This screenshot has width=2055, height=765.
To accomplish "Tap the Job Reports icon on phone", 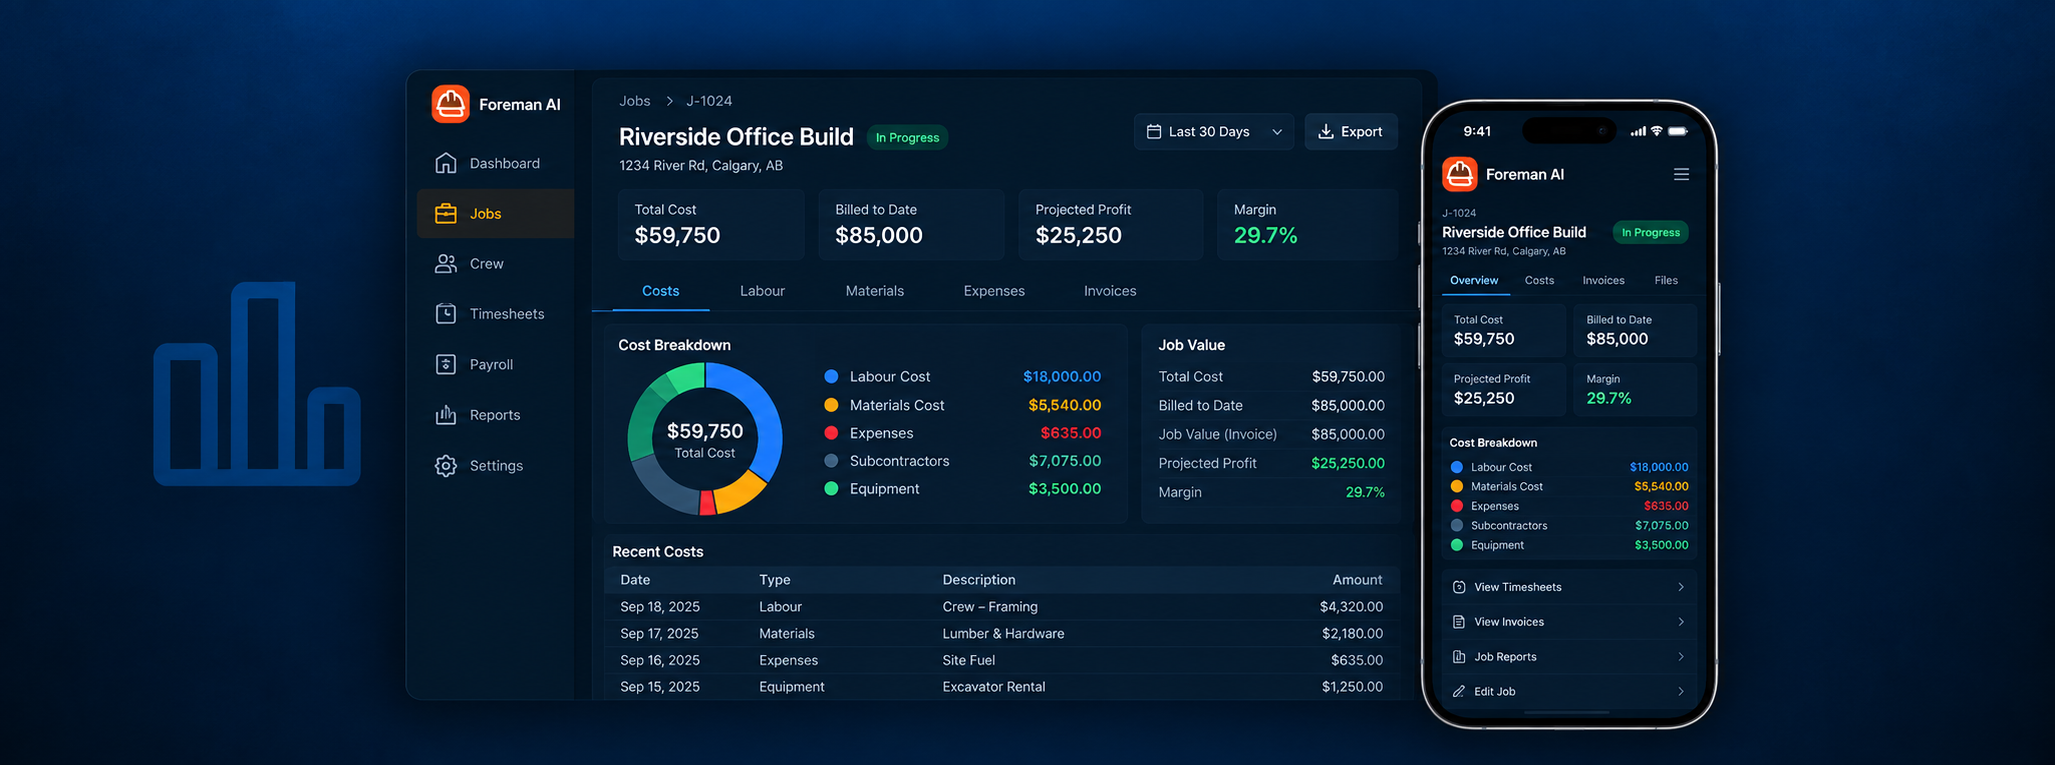I will 1459,657.
